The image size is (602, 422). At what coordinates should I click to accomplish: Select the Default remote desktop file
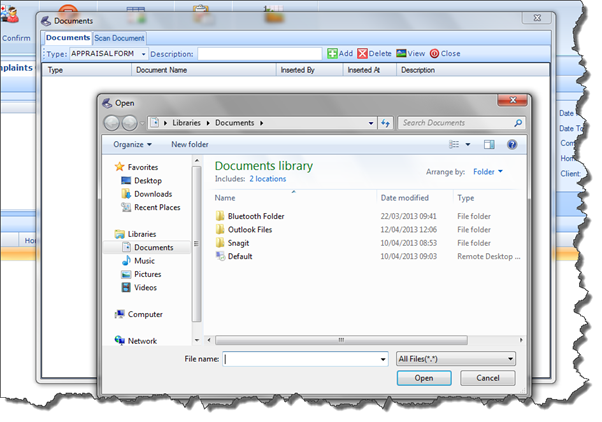(x=234, y=256)
